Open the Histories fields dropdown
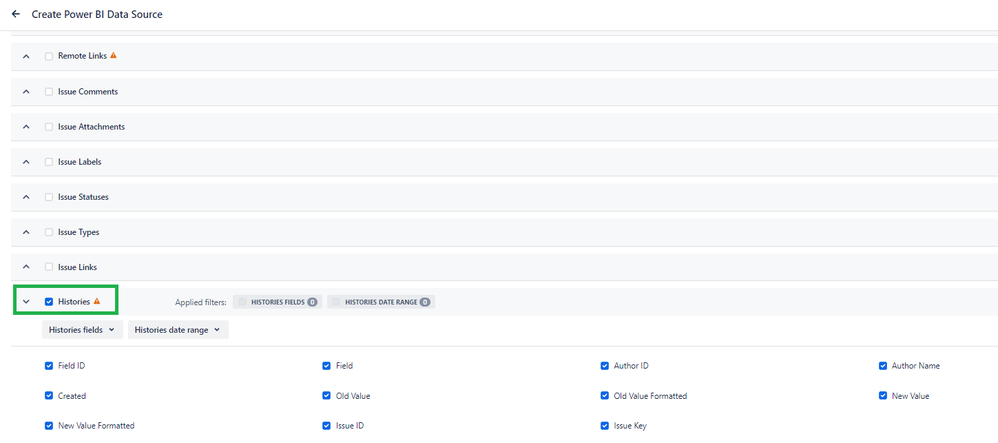 82,330
